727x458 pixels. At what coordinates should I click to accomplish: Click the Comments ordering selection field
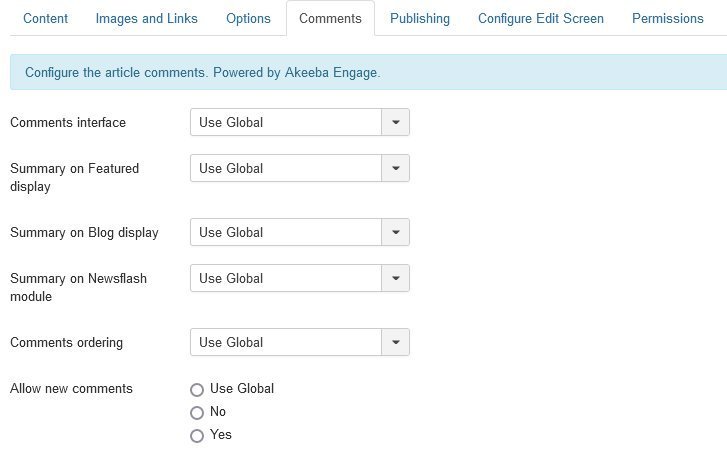tap(286, 342)
